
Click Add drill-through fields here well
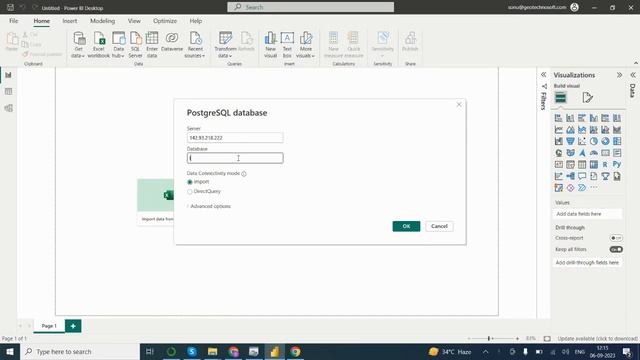click(588, 263)
